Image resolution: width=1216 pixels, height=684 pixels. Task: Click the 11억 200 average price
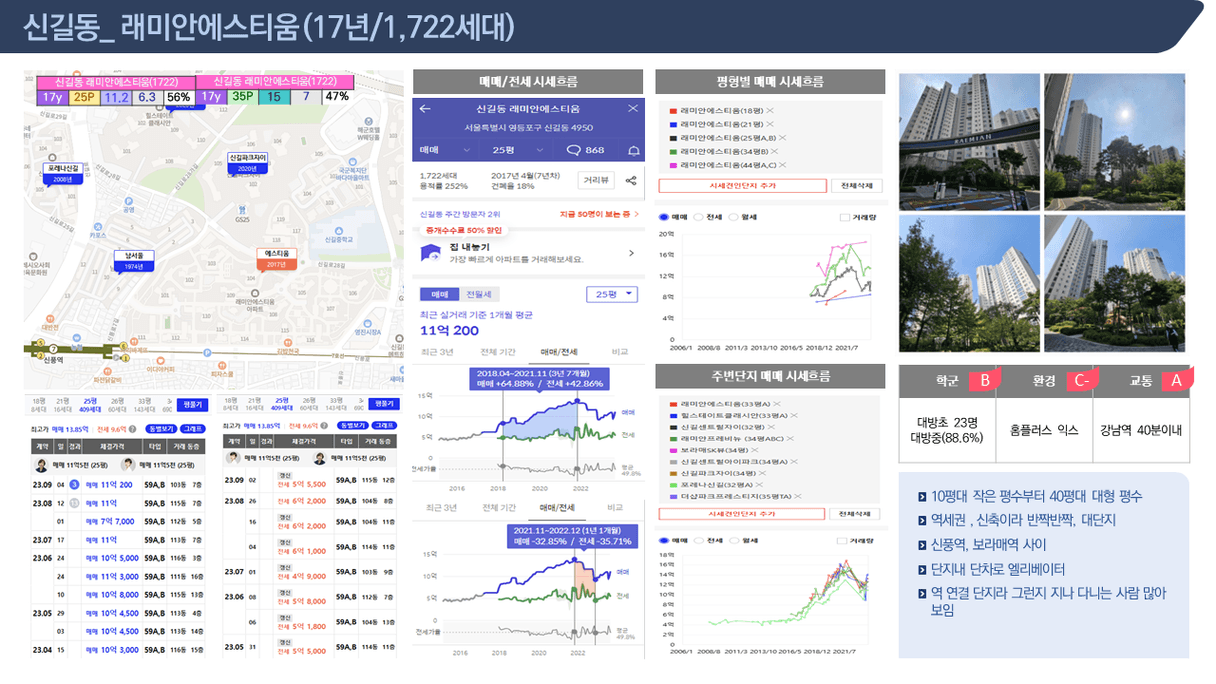point(449,330)
